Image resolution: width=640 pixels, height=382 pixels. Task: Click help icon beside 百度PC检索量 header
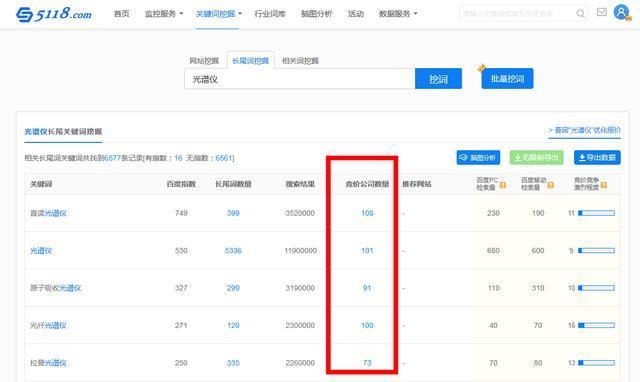(x=503, y=185)
